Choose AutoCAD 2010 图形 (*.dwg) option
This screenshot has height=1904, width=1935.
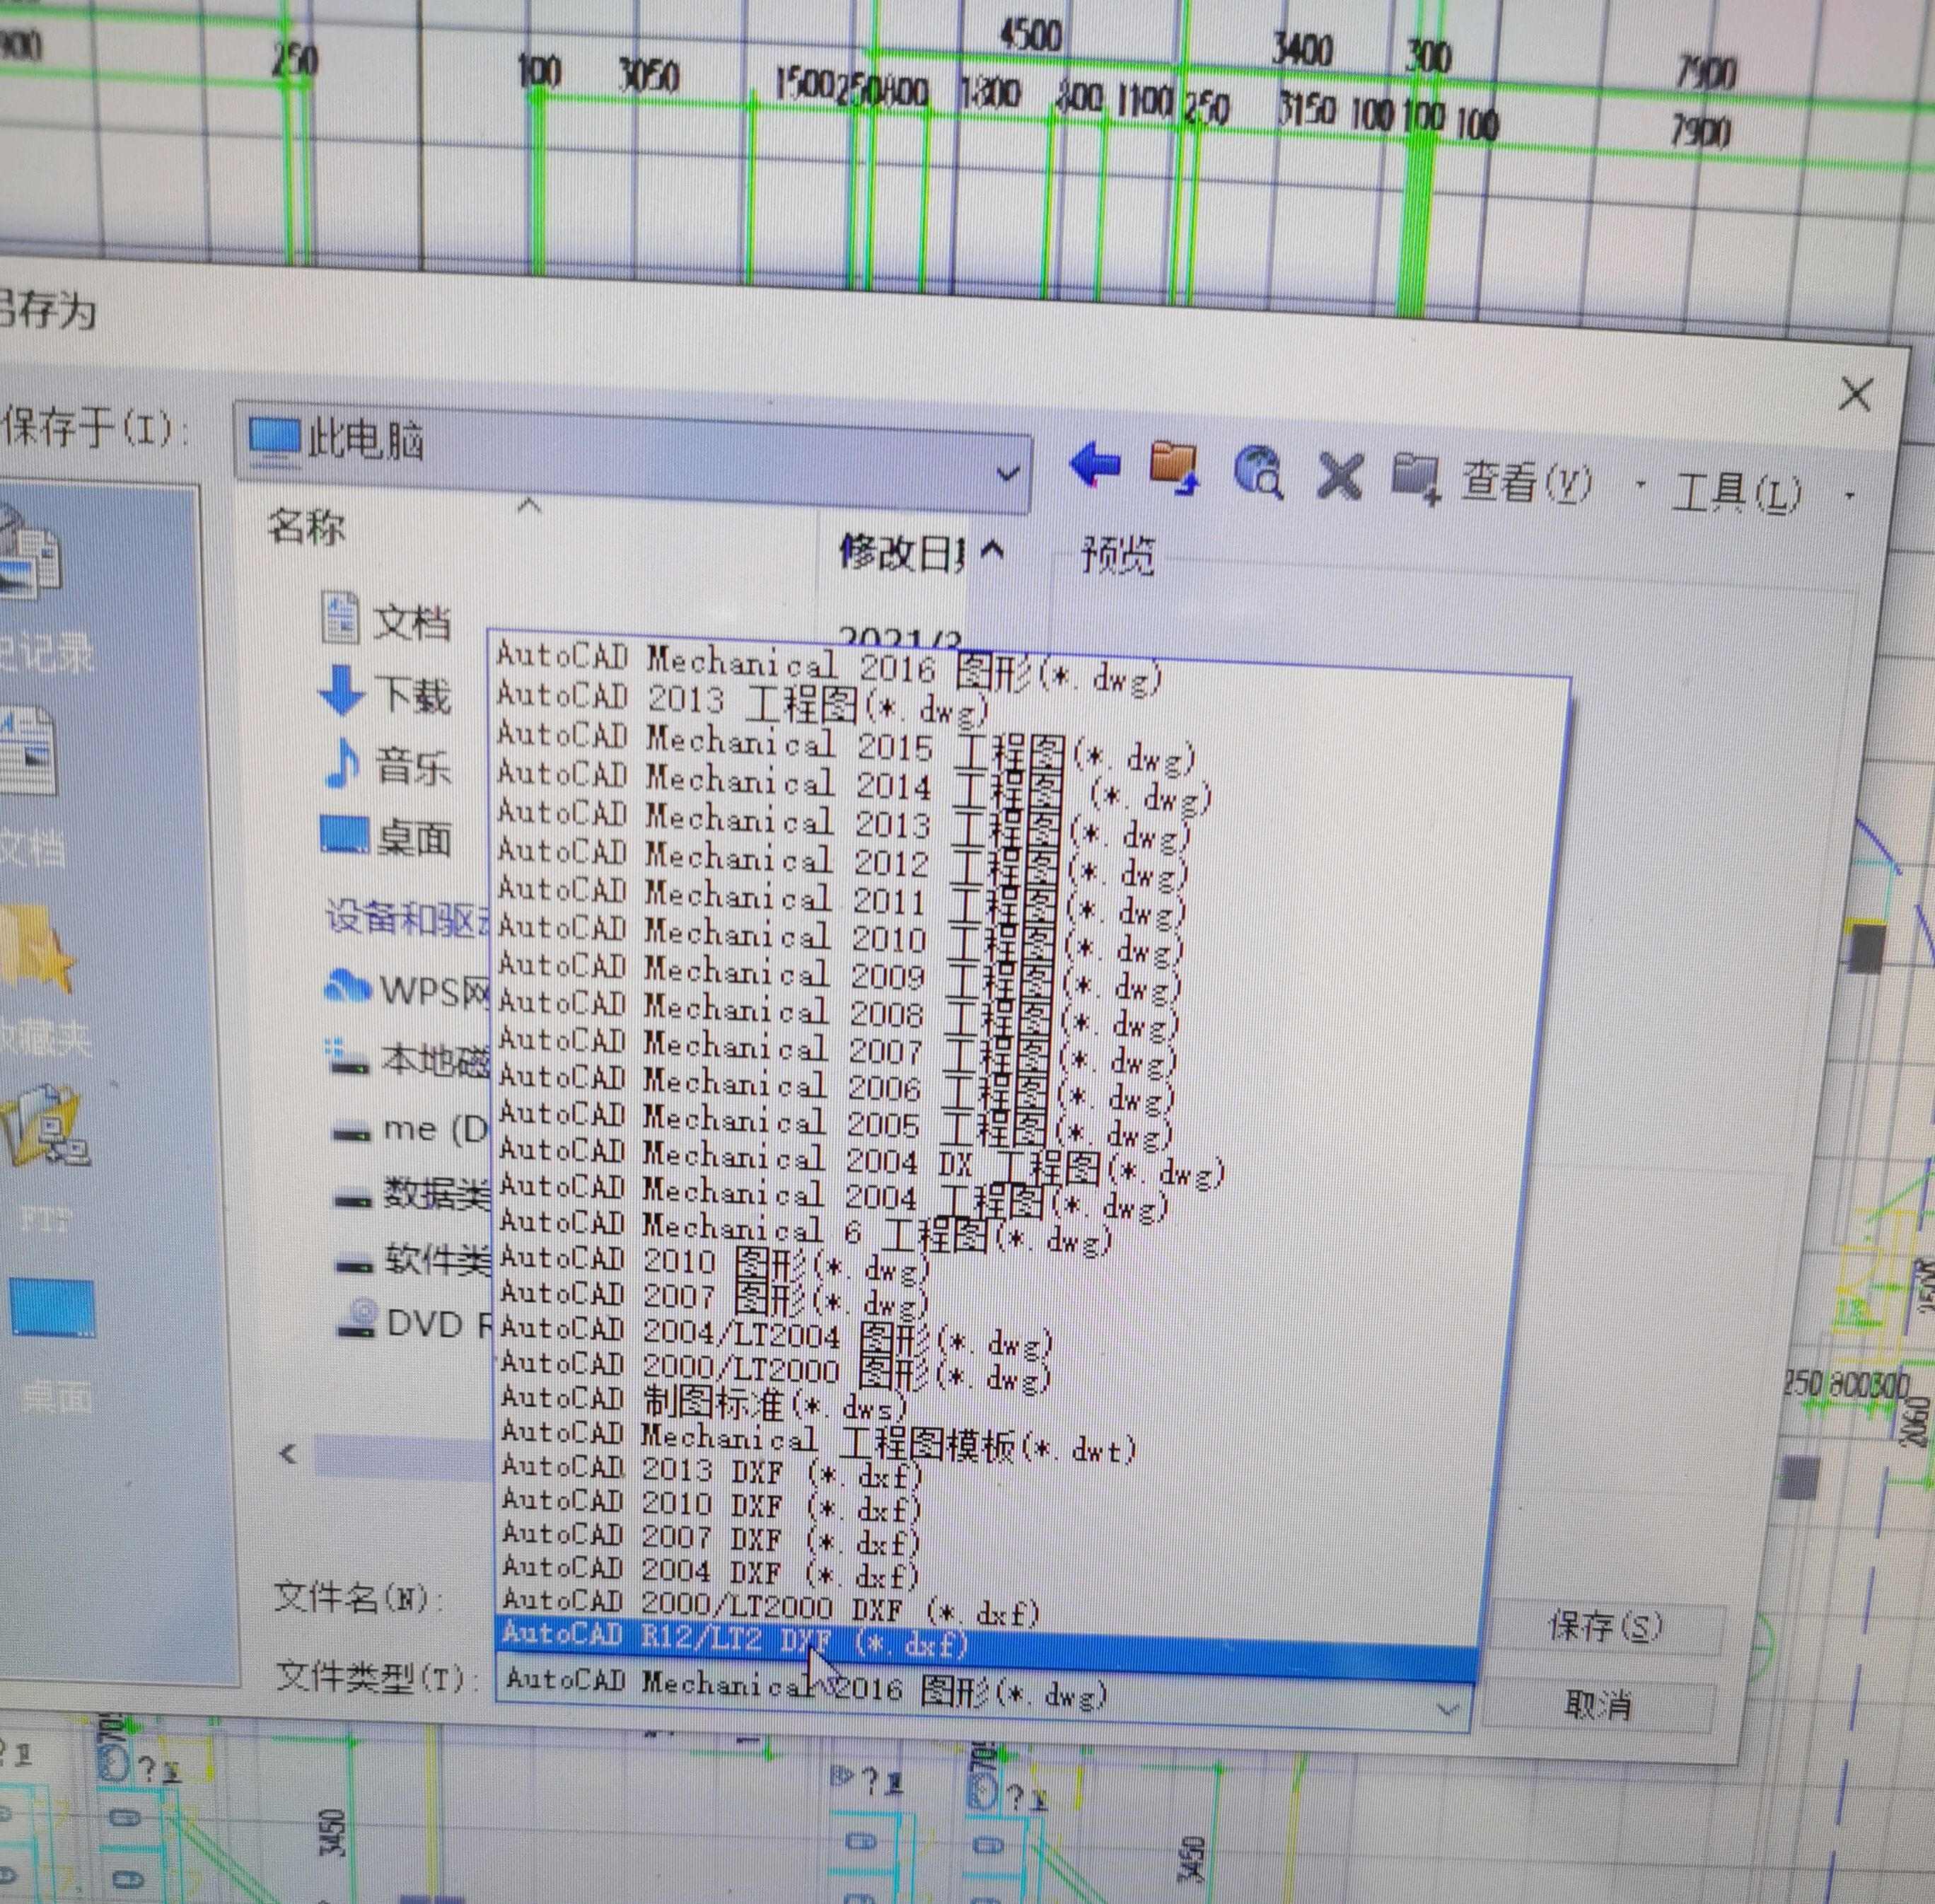(x=714, y=1264)
